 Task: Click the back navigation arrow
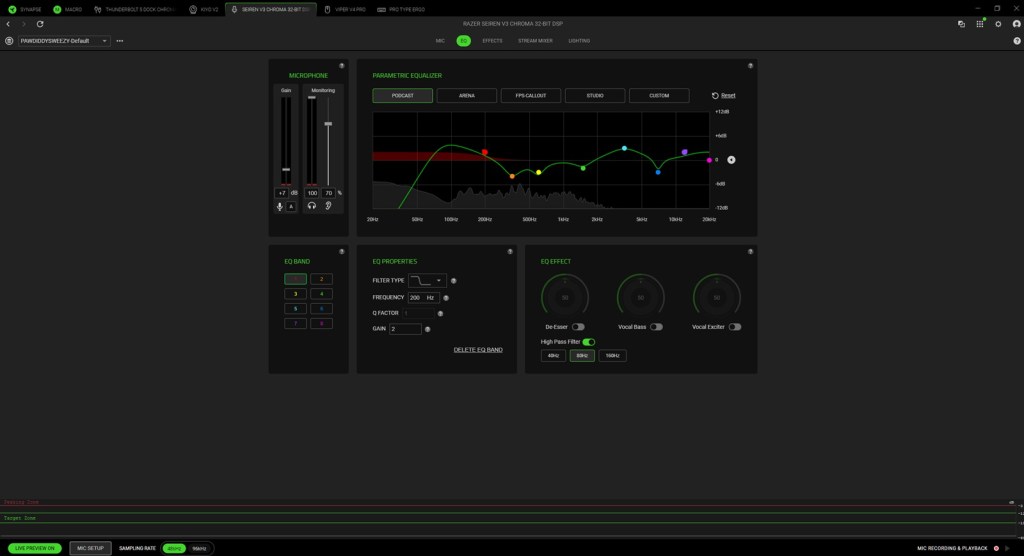click(8, 24)
